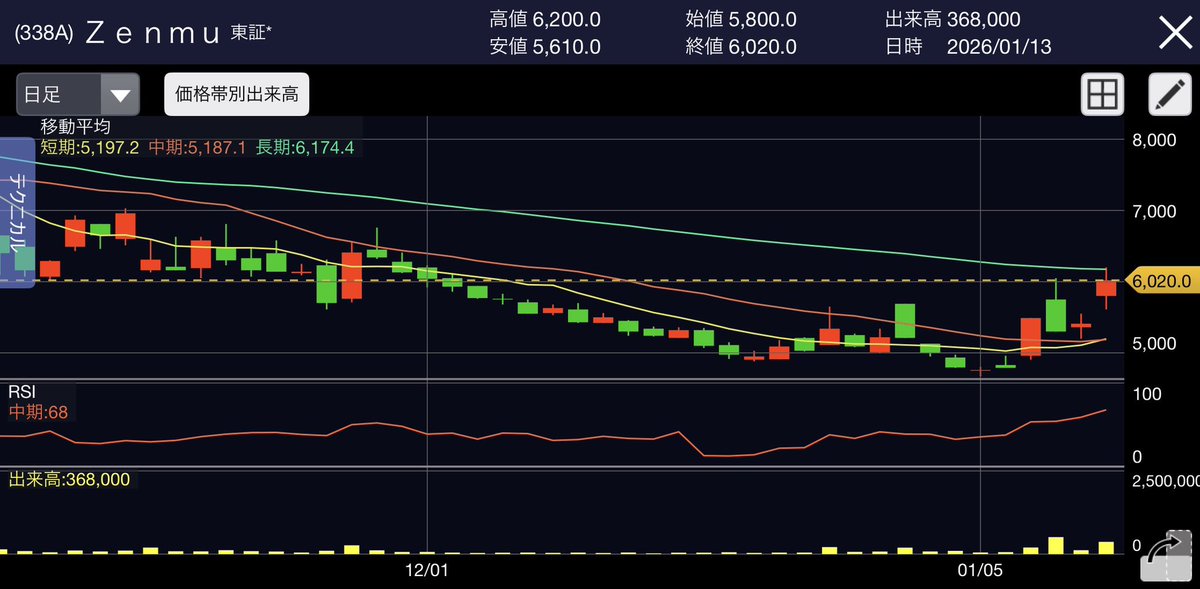This screenshot has height=589, width=1200.
Task: Tap the (338A) ticker code
Action: pyautogui.click(x=43, y=33)
